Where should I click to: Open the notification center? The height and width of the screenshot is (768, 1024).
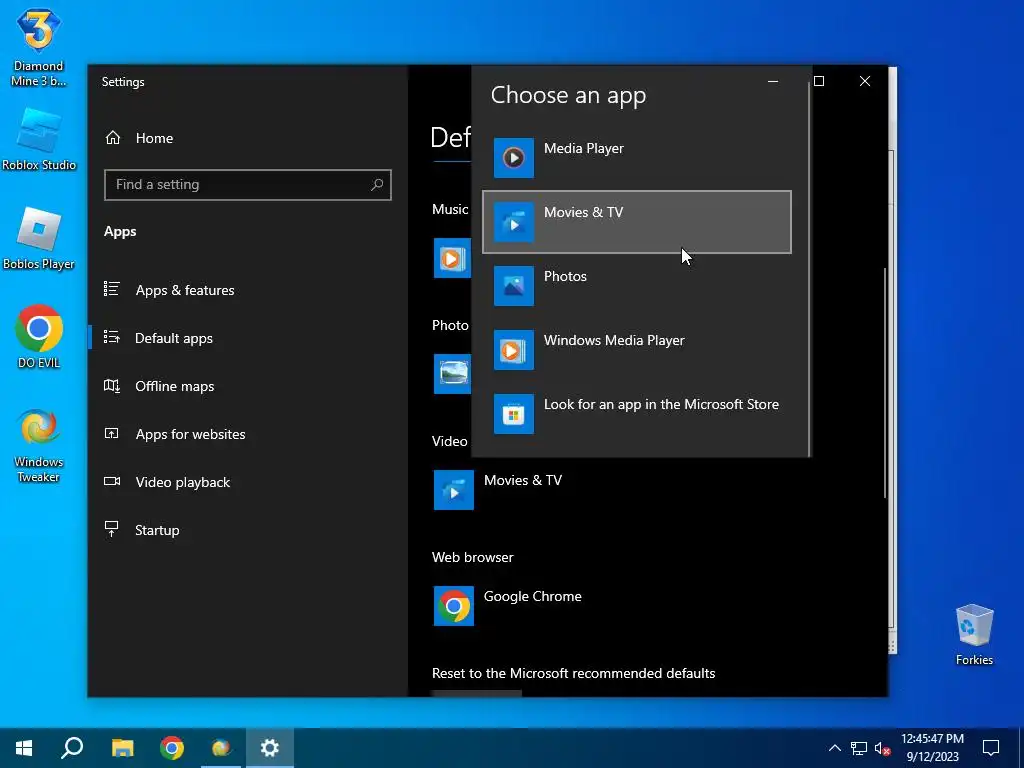click(991, 748)
